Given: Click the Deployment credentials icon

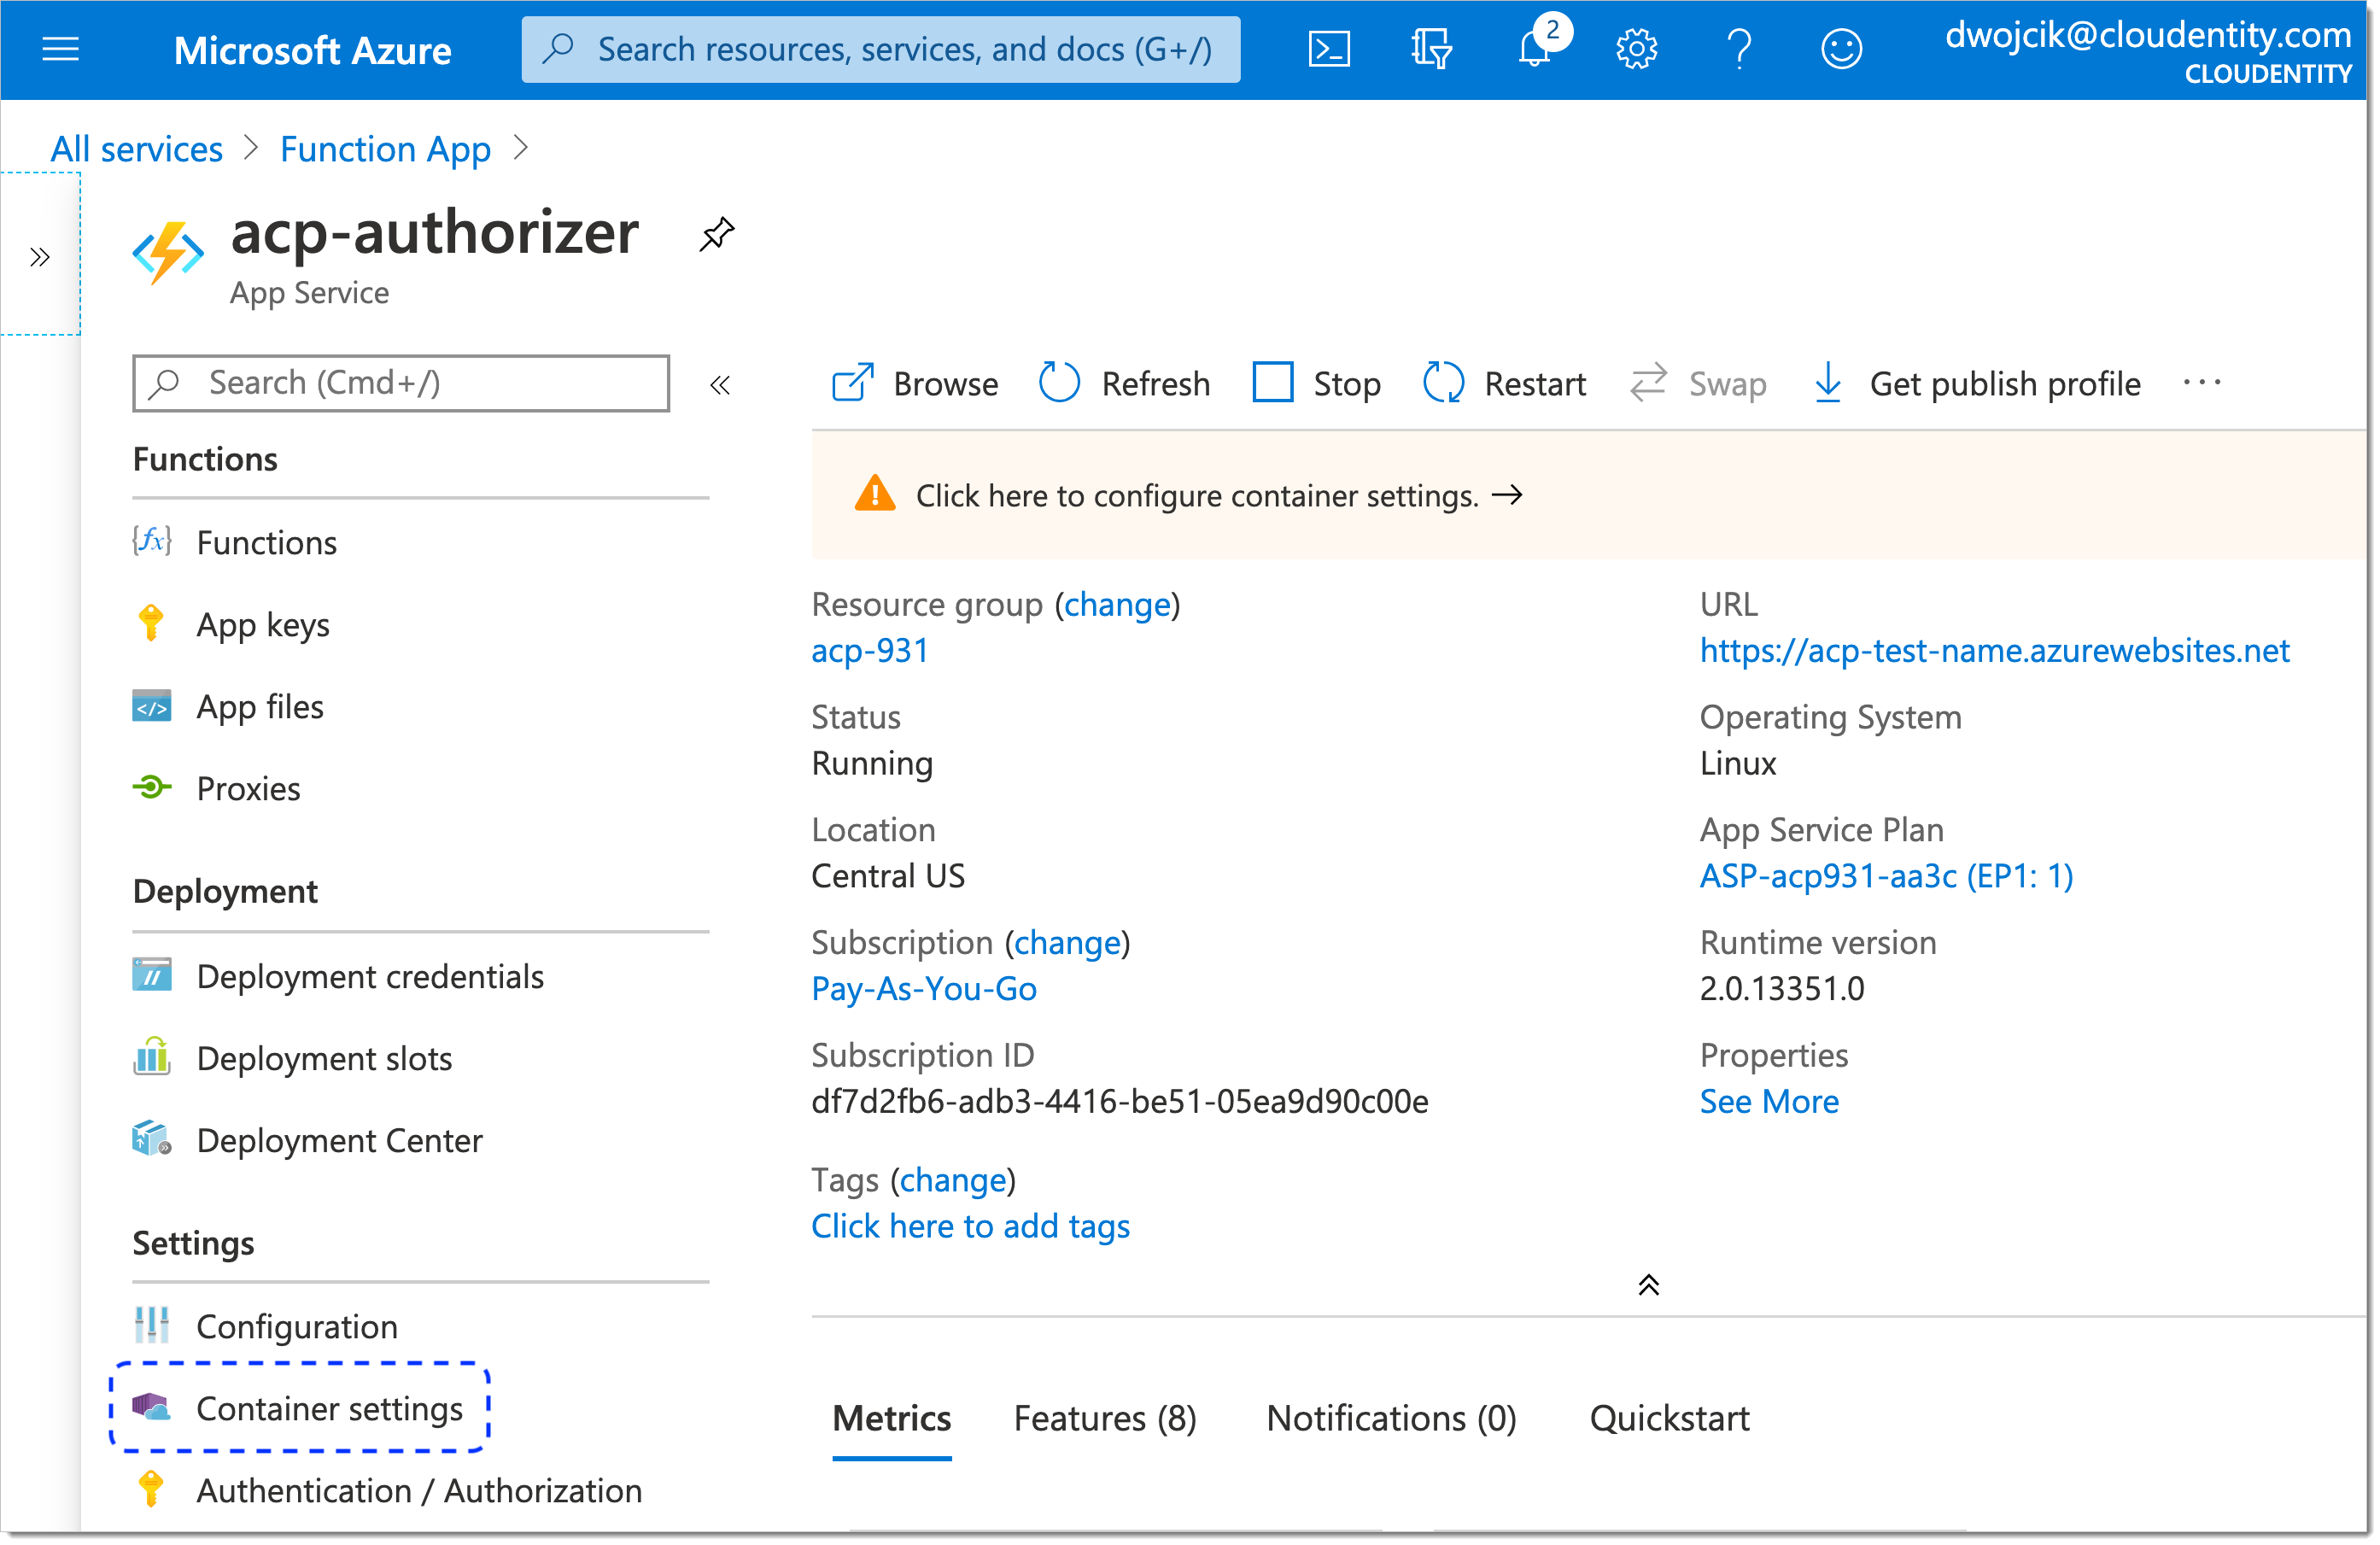Looking at the screenshot, I should pos(152,975).
